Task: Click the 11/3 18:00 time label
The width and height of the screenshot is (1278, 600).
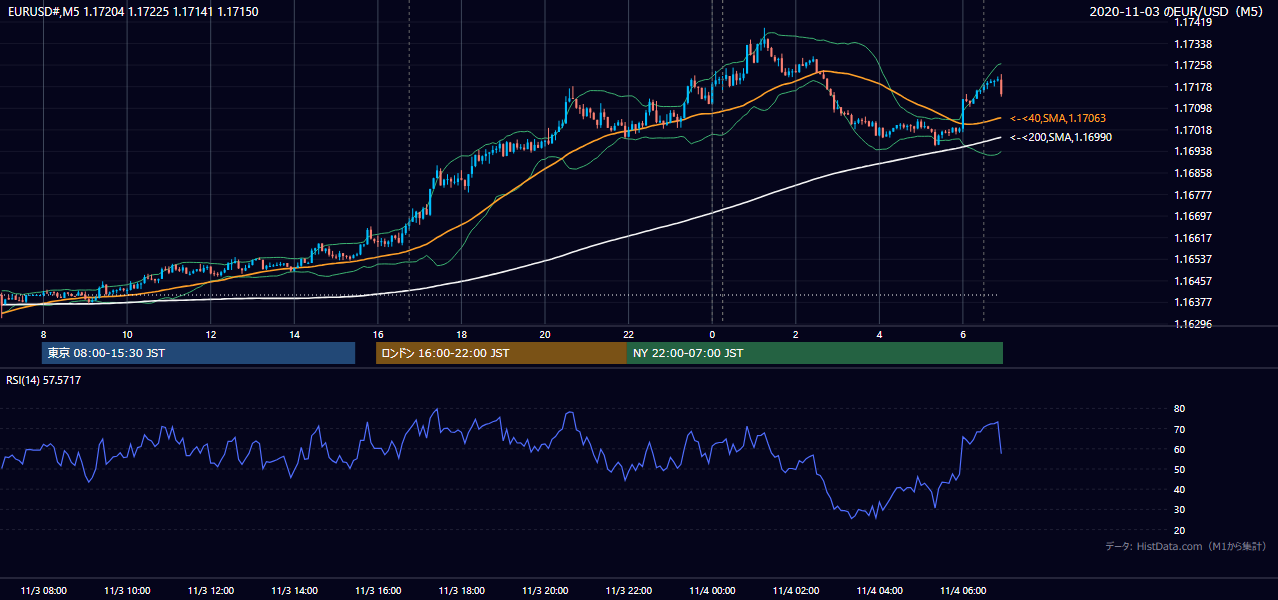Action: [461, 590]
